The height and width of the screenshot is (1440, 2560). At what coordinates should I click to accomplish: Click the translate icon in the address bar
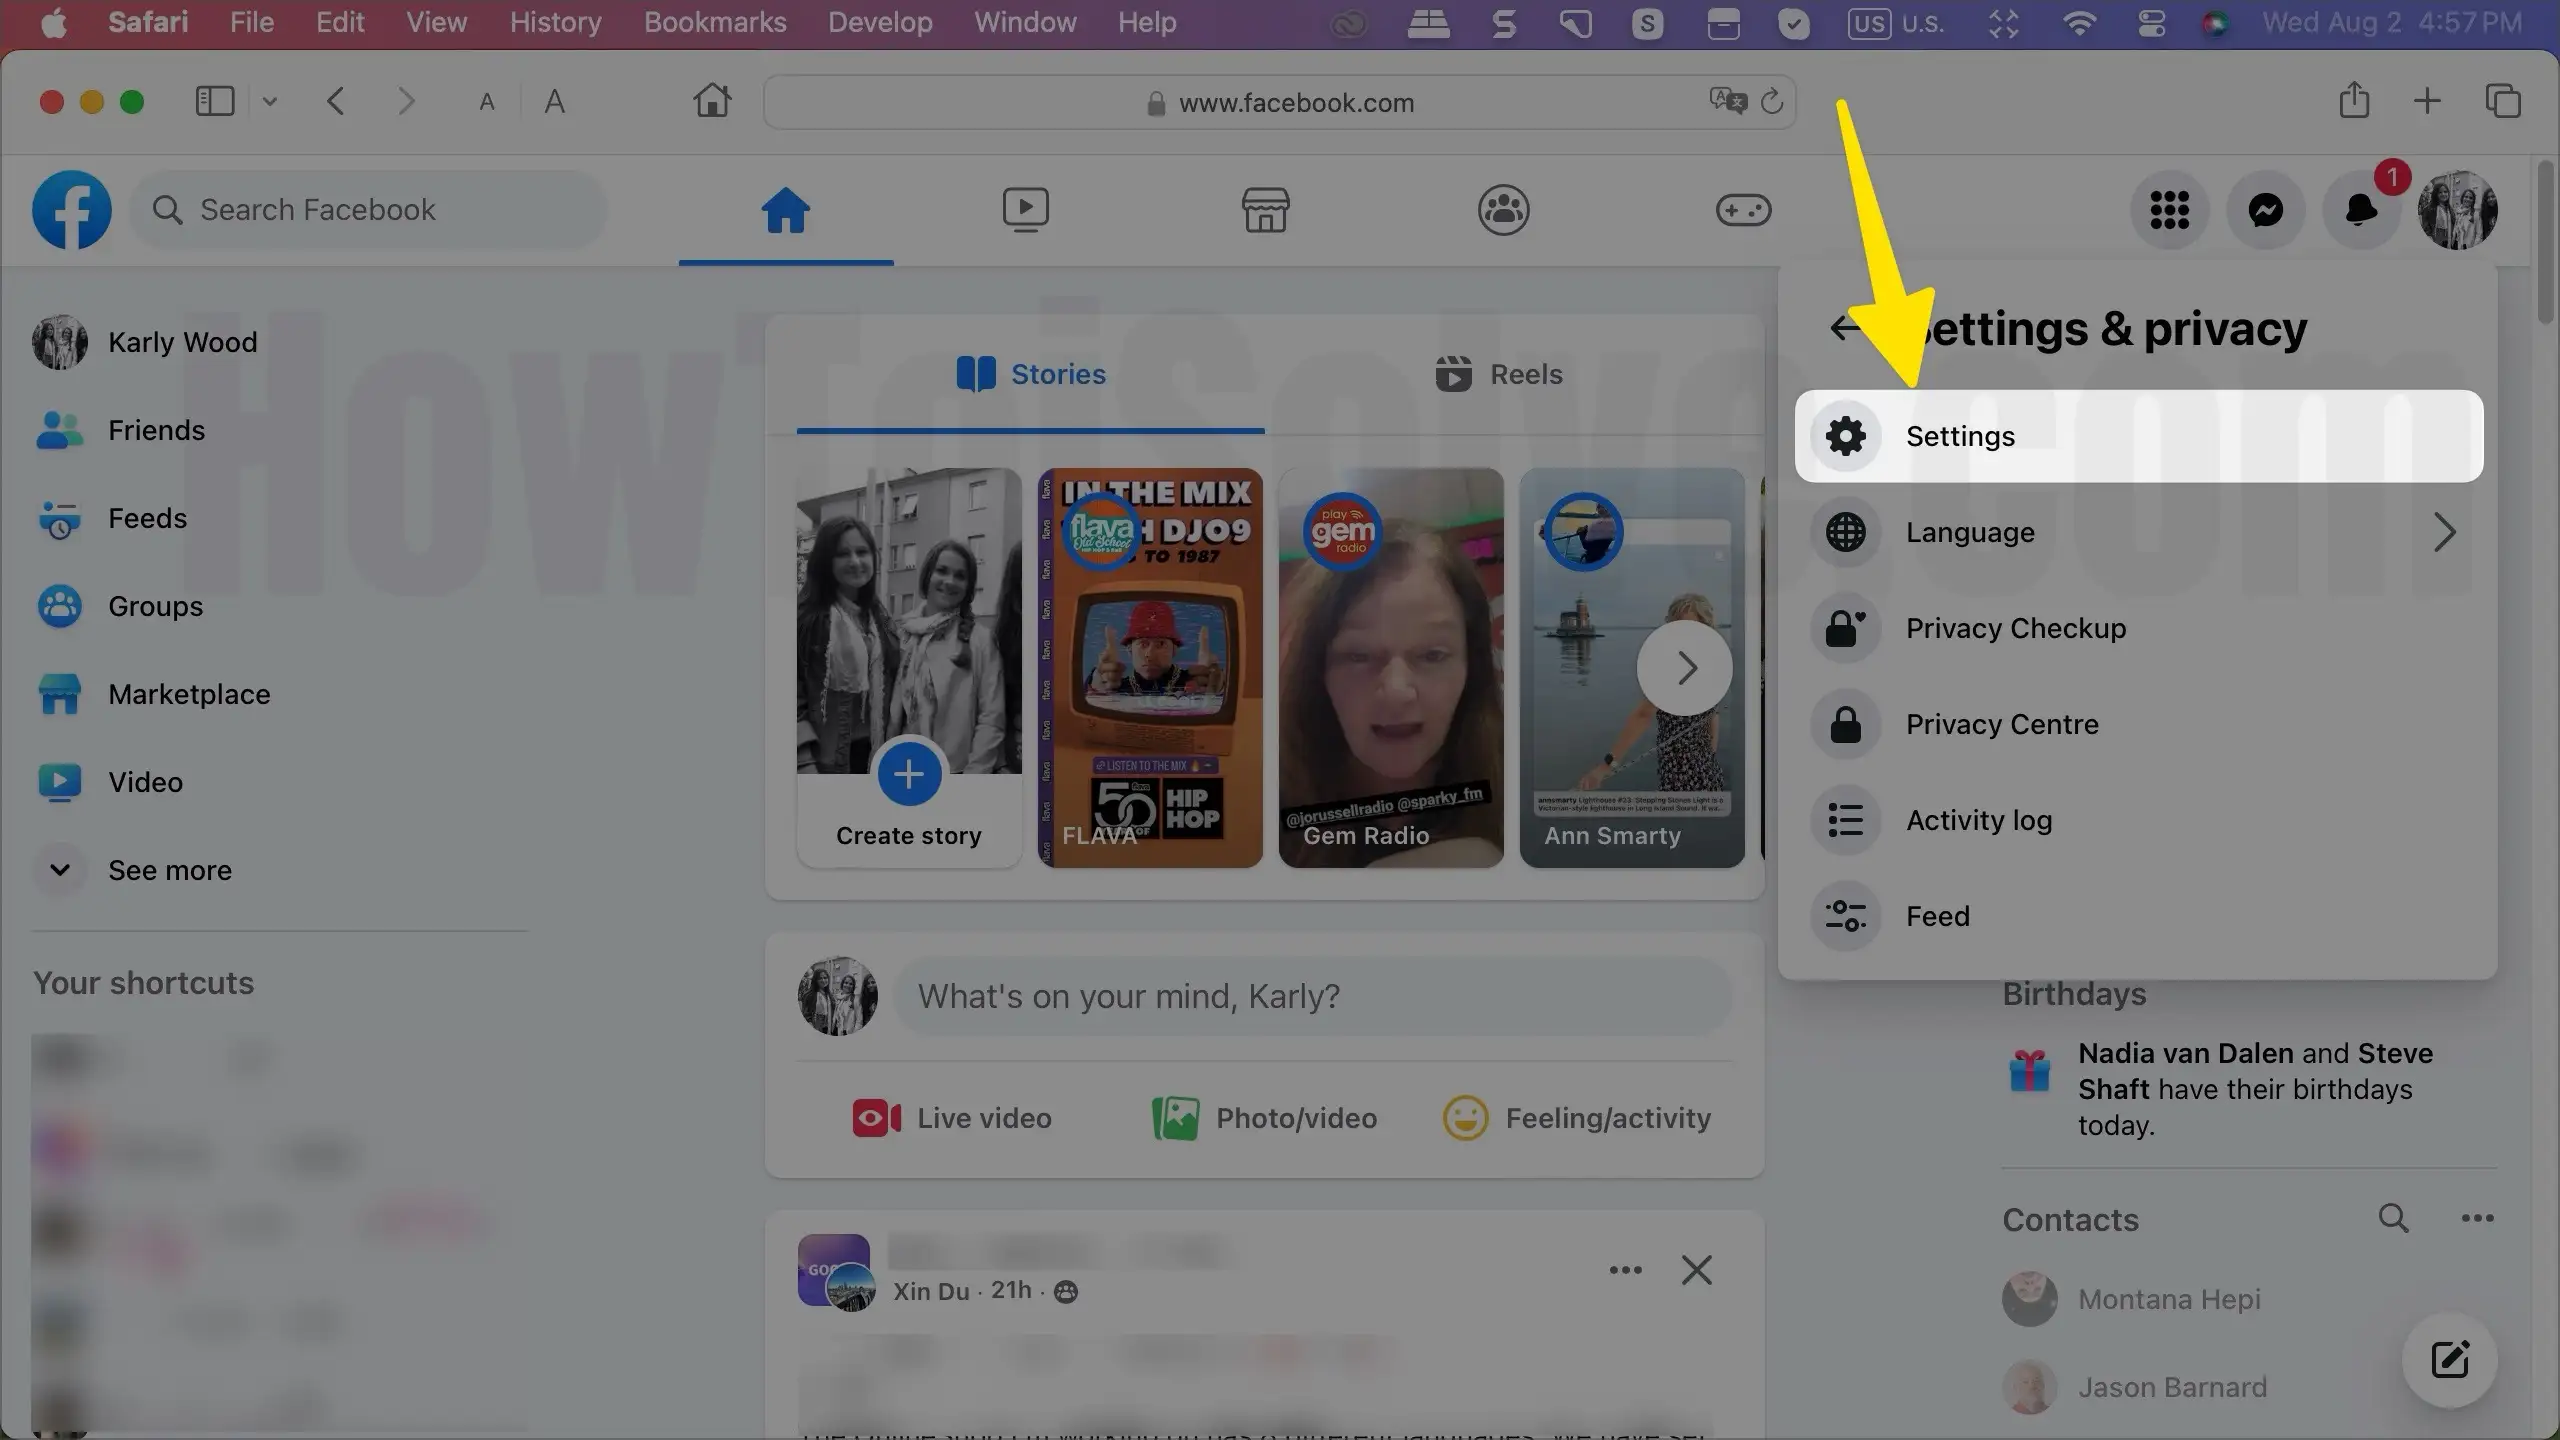pyautogui.click(x=1727, y=101)
